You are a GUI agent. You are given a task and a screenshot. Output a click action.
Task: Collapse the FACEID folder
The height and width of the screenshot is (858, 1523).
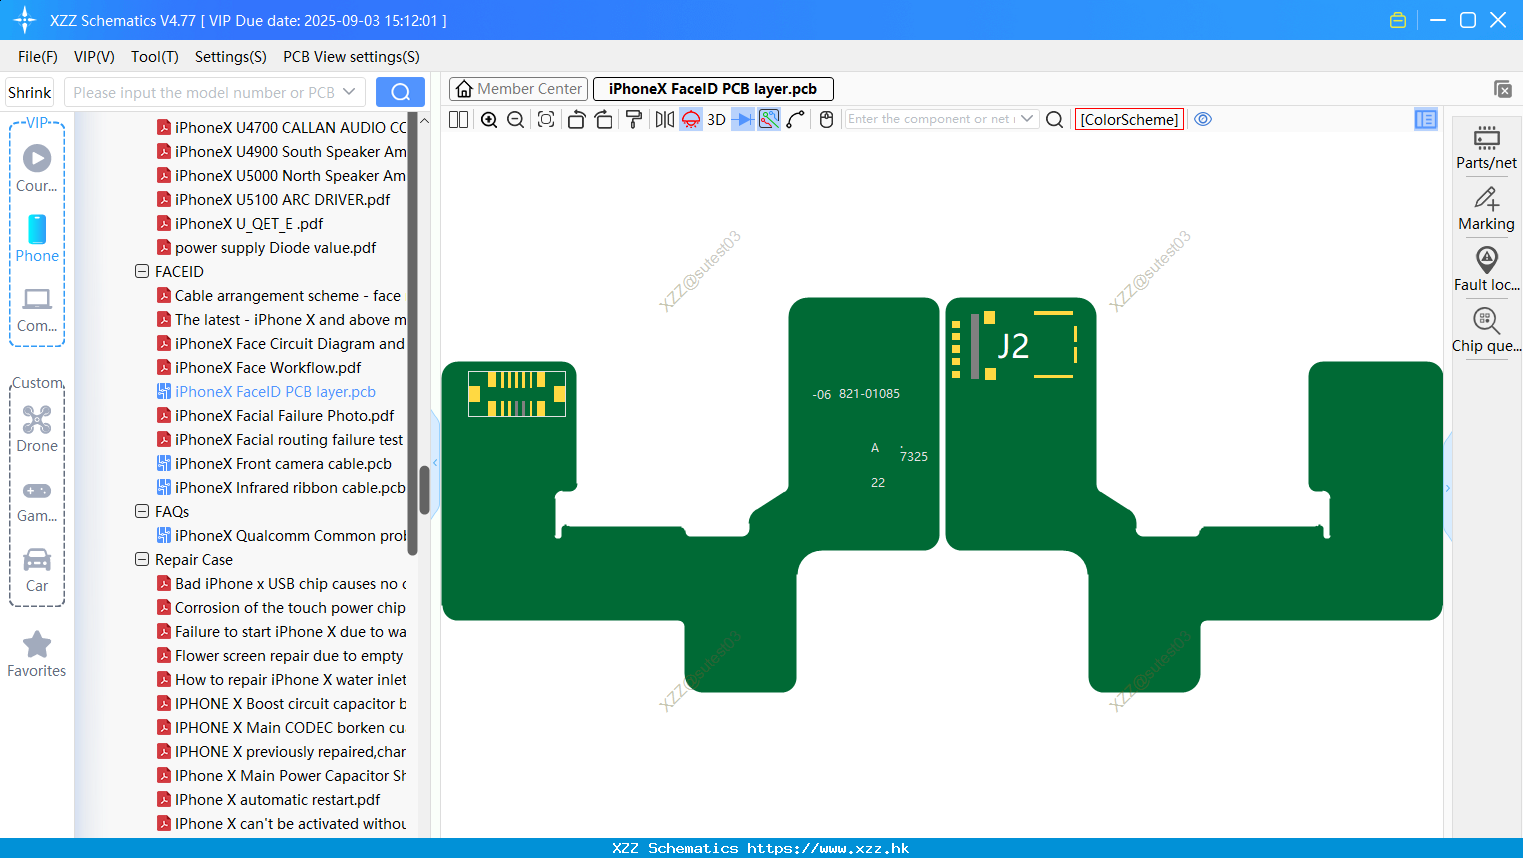(142, 271)
